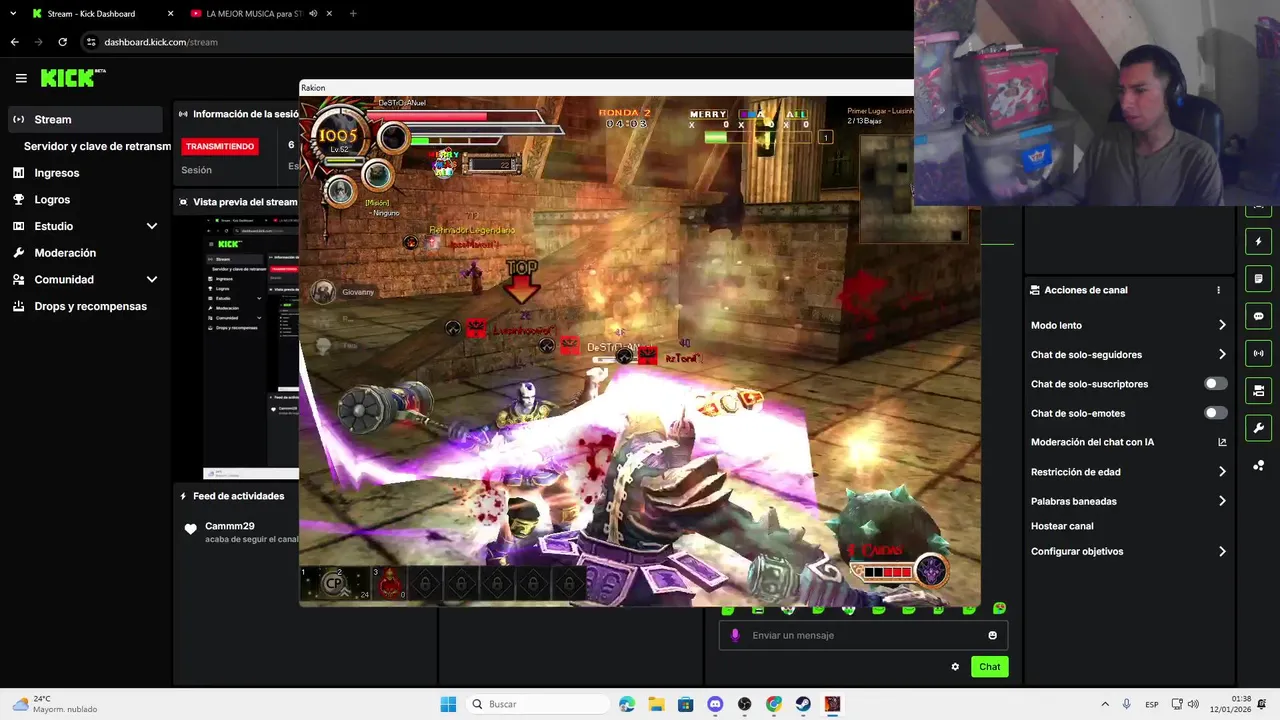Mute the YouTube tab audio icon

coord(313,14)
